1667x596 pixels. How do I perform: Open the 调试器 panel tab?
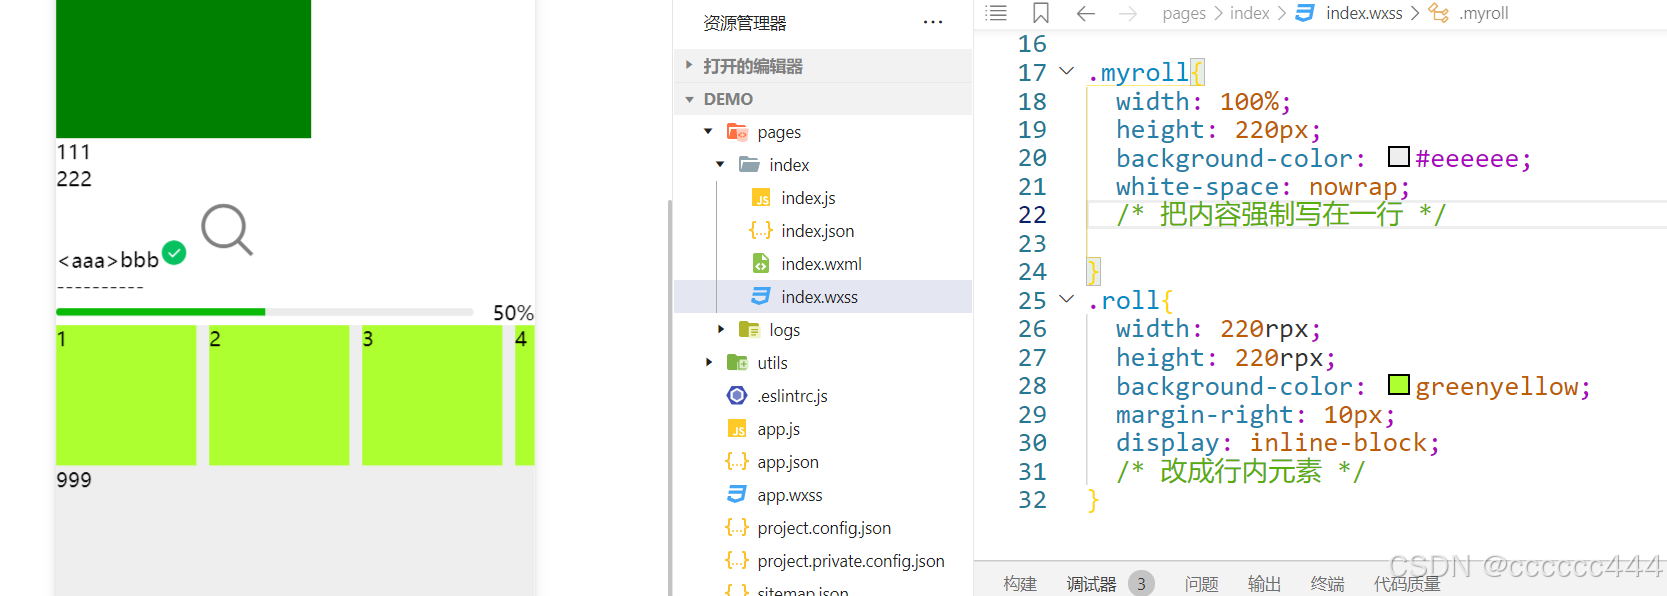pyautogui.click(x=1091, y=584)
